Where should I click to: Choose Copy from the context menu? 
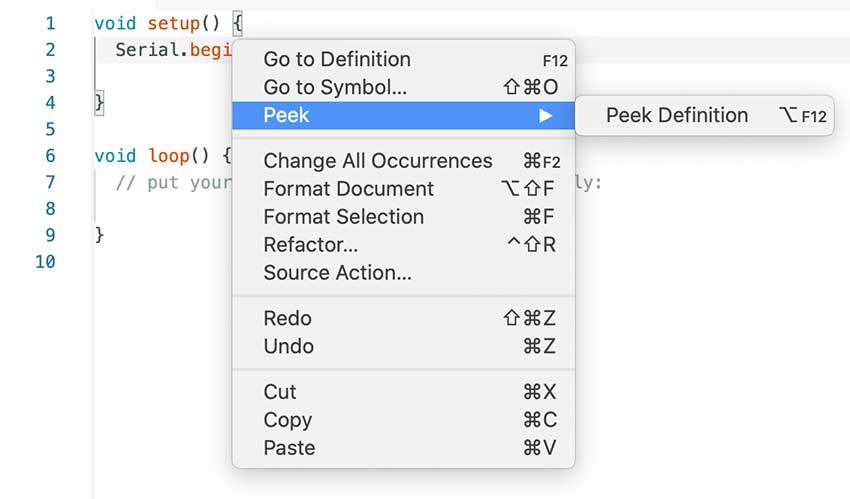287,421
